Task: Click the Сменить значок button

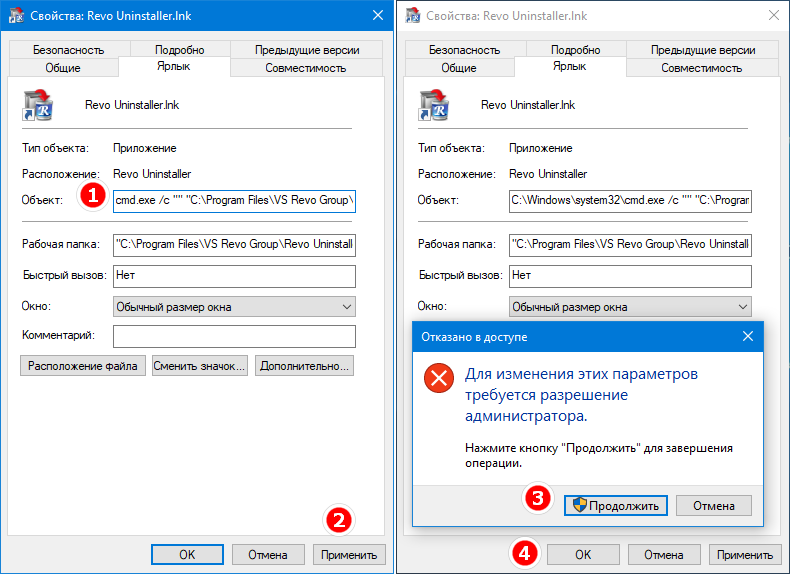Action: click(200, 366)
